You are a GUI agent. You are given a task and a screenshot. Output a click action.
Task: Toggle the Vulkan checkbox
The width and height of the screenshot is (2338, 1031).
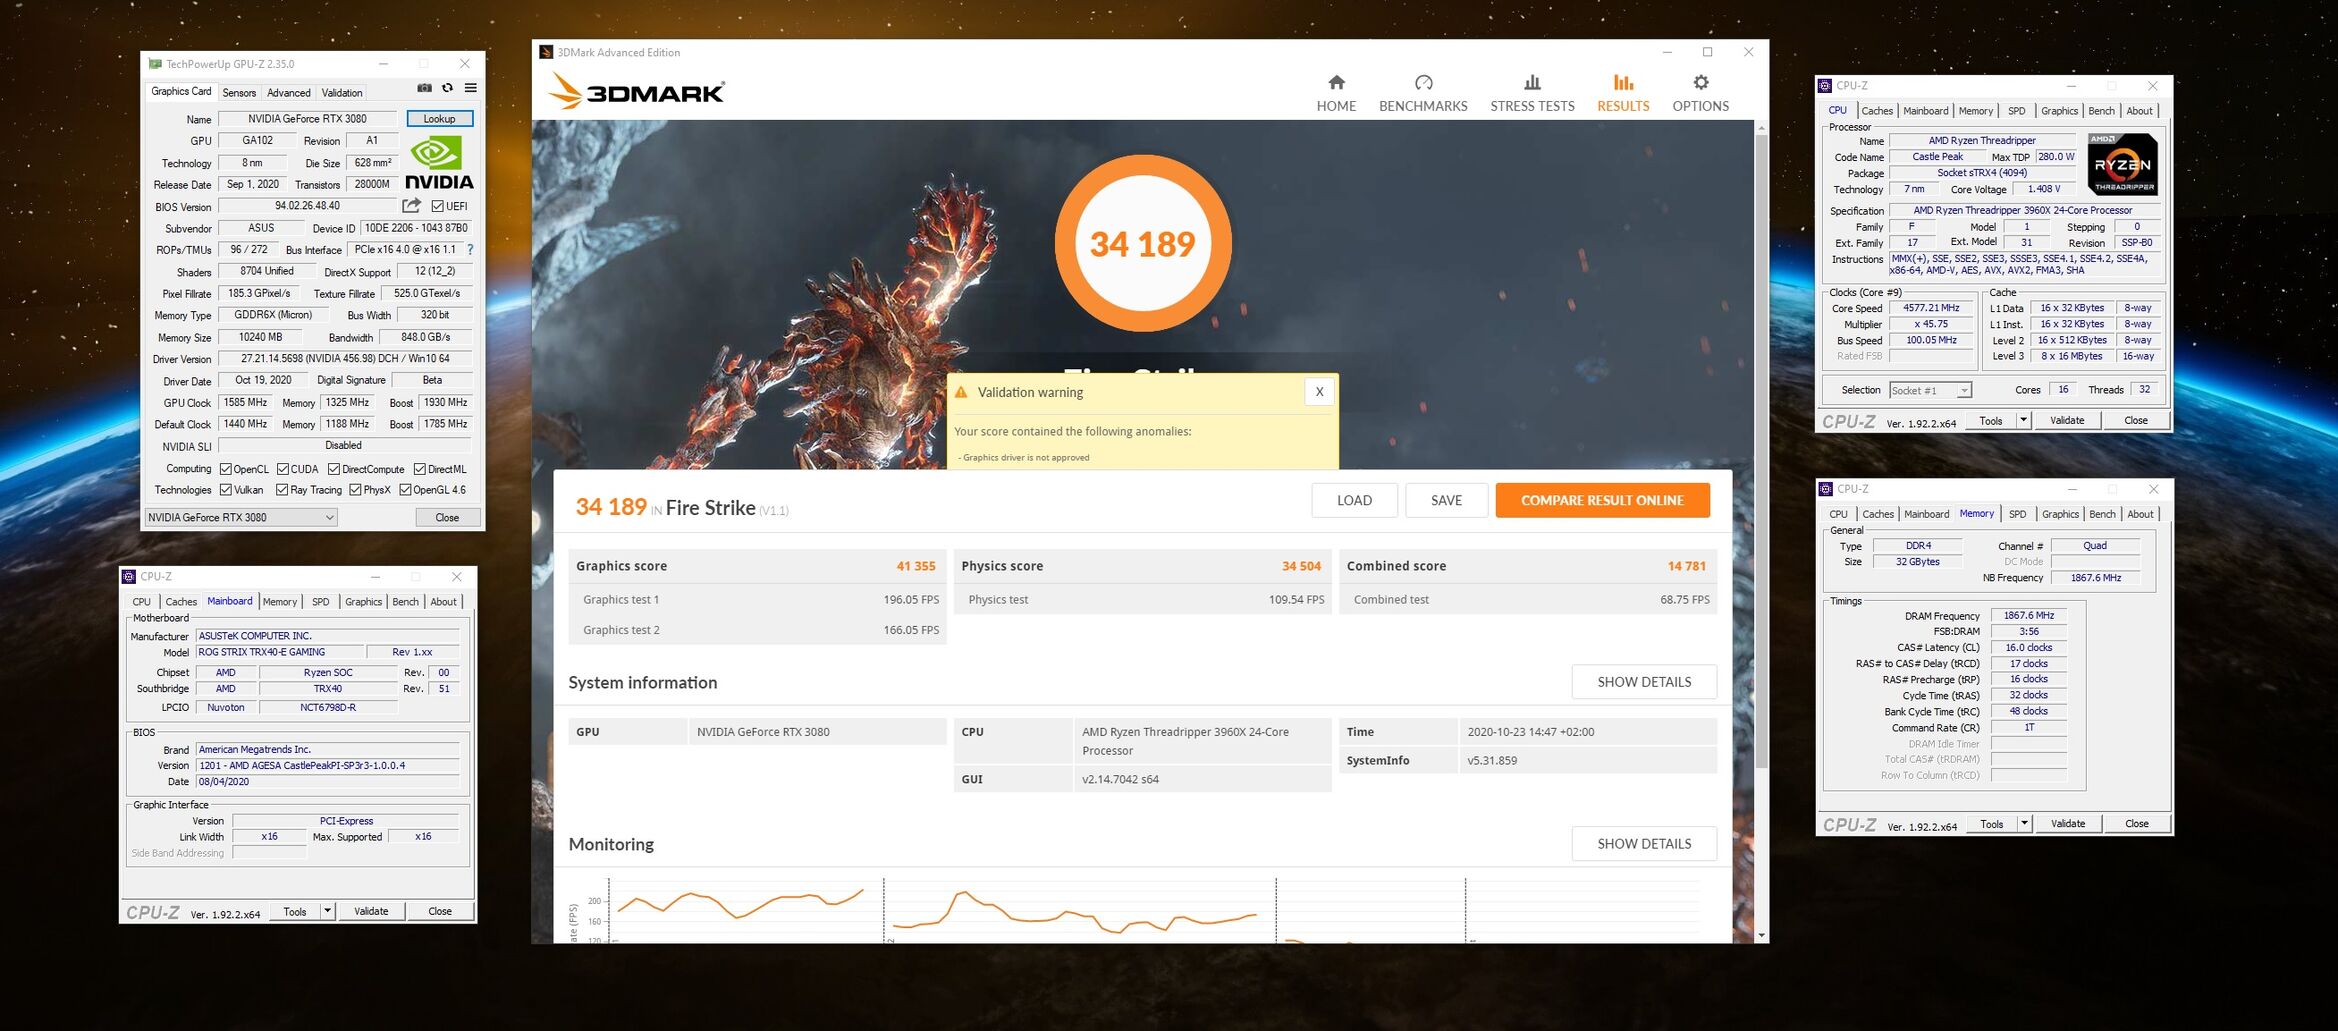tap(226, 490)
